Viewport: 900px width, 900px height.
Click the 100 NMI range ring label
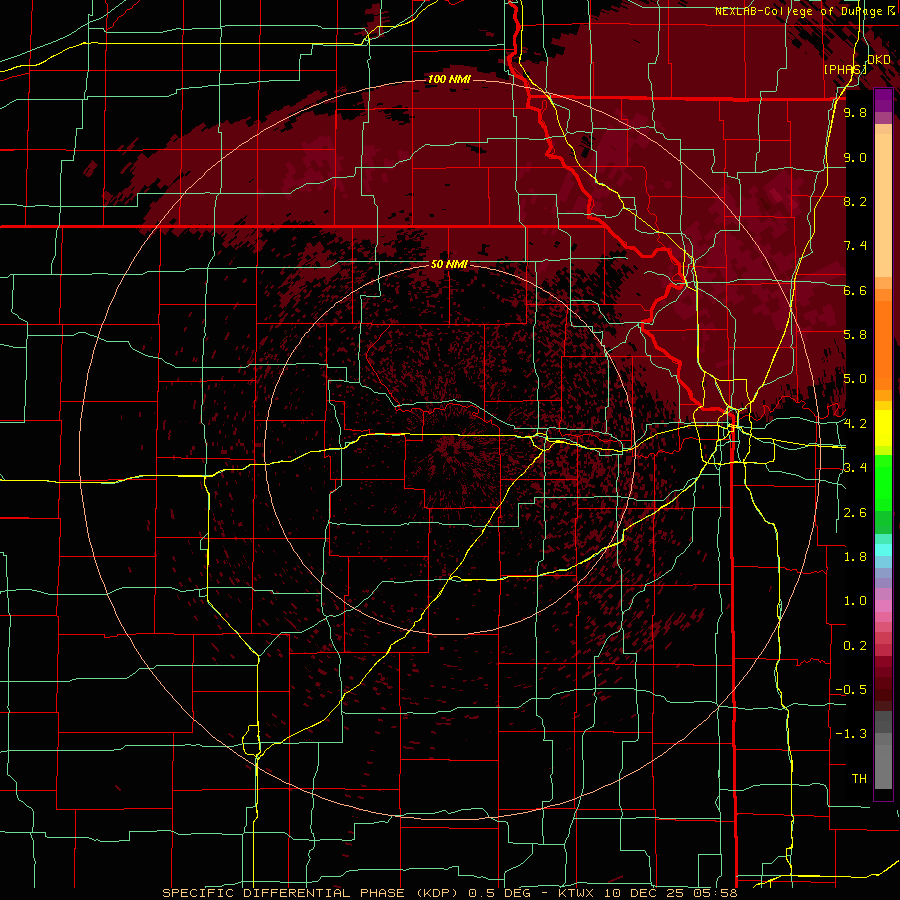pos(449,79)
